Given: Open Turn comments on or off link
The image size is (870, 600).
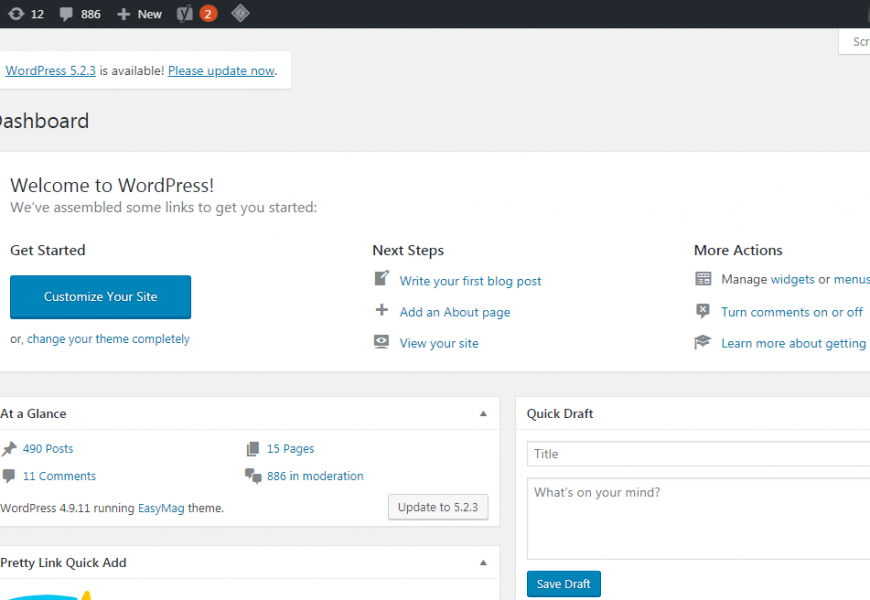Looking at the screenshot, I should click(x=792, y=312).
